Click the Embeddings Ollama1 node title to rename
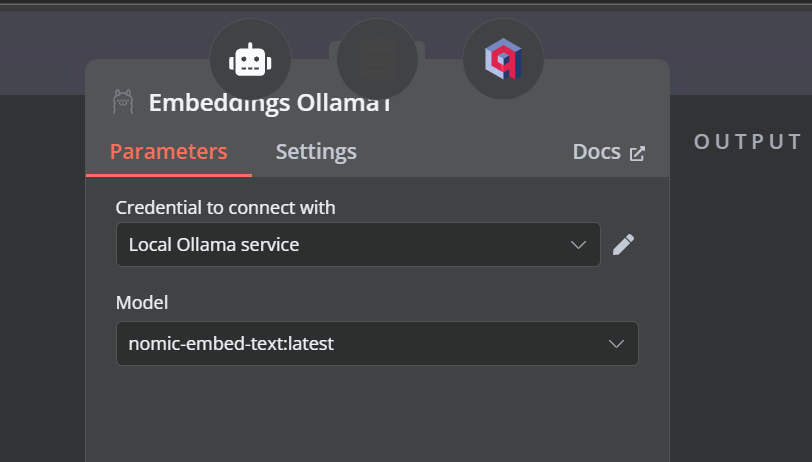Screen dimensions: 812x462 click(269, 103)
